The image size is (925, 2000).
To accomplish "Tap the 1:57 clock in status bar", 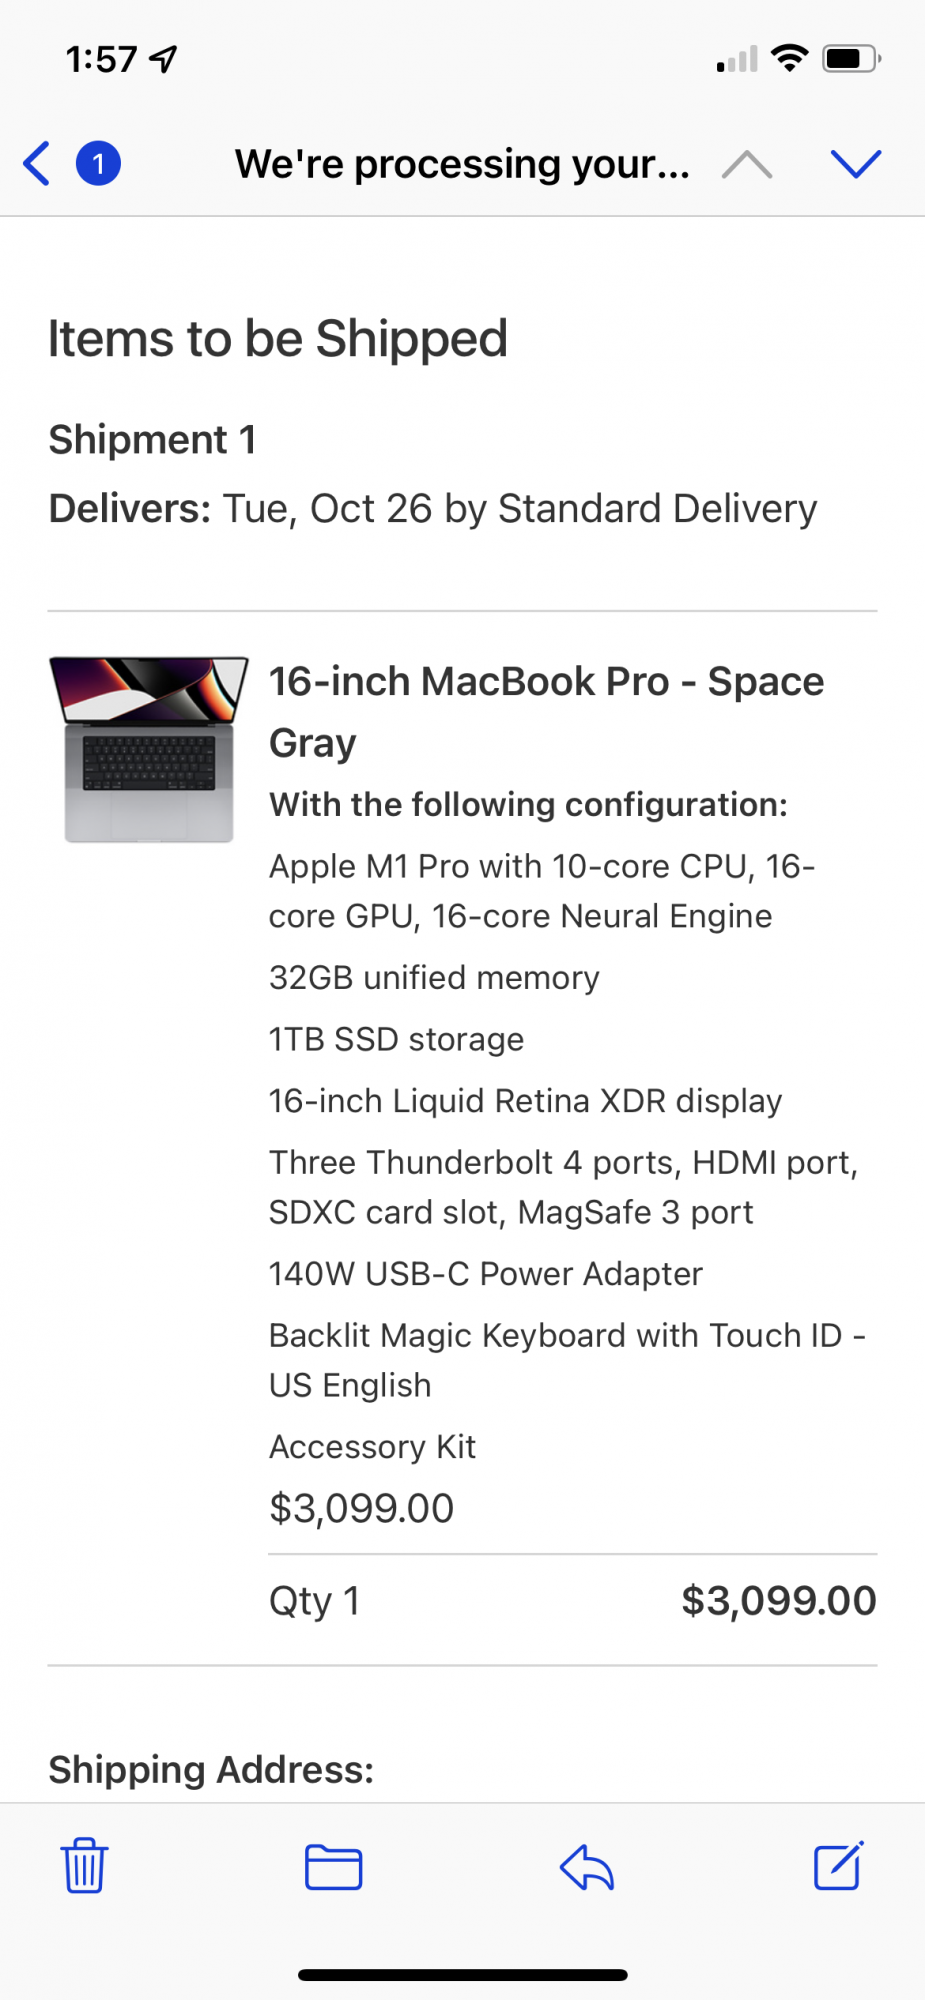I will click(101, 60).
